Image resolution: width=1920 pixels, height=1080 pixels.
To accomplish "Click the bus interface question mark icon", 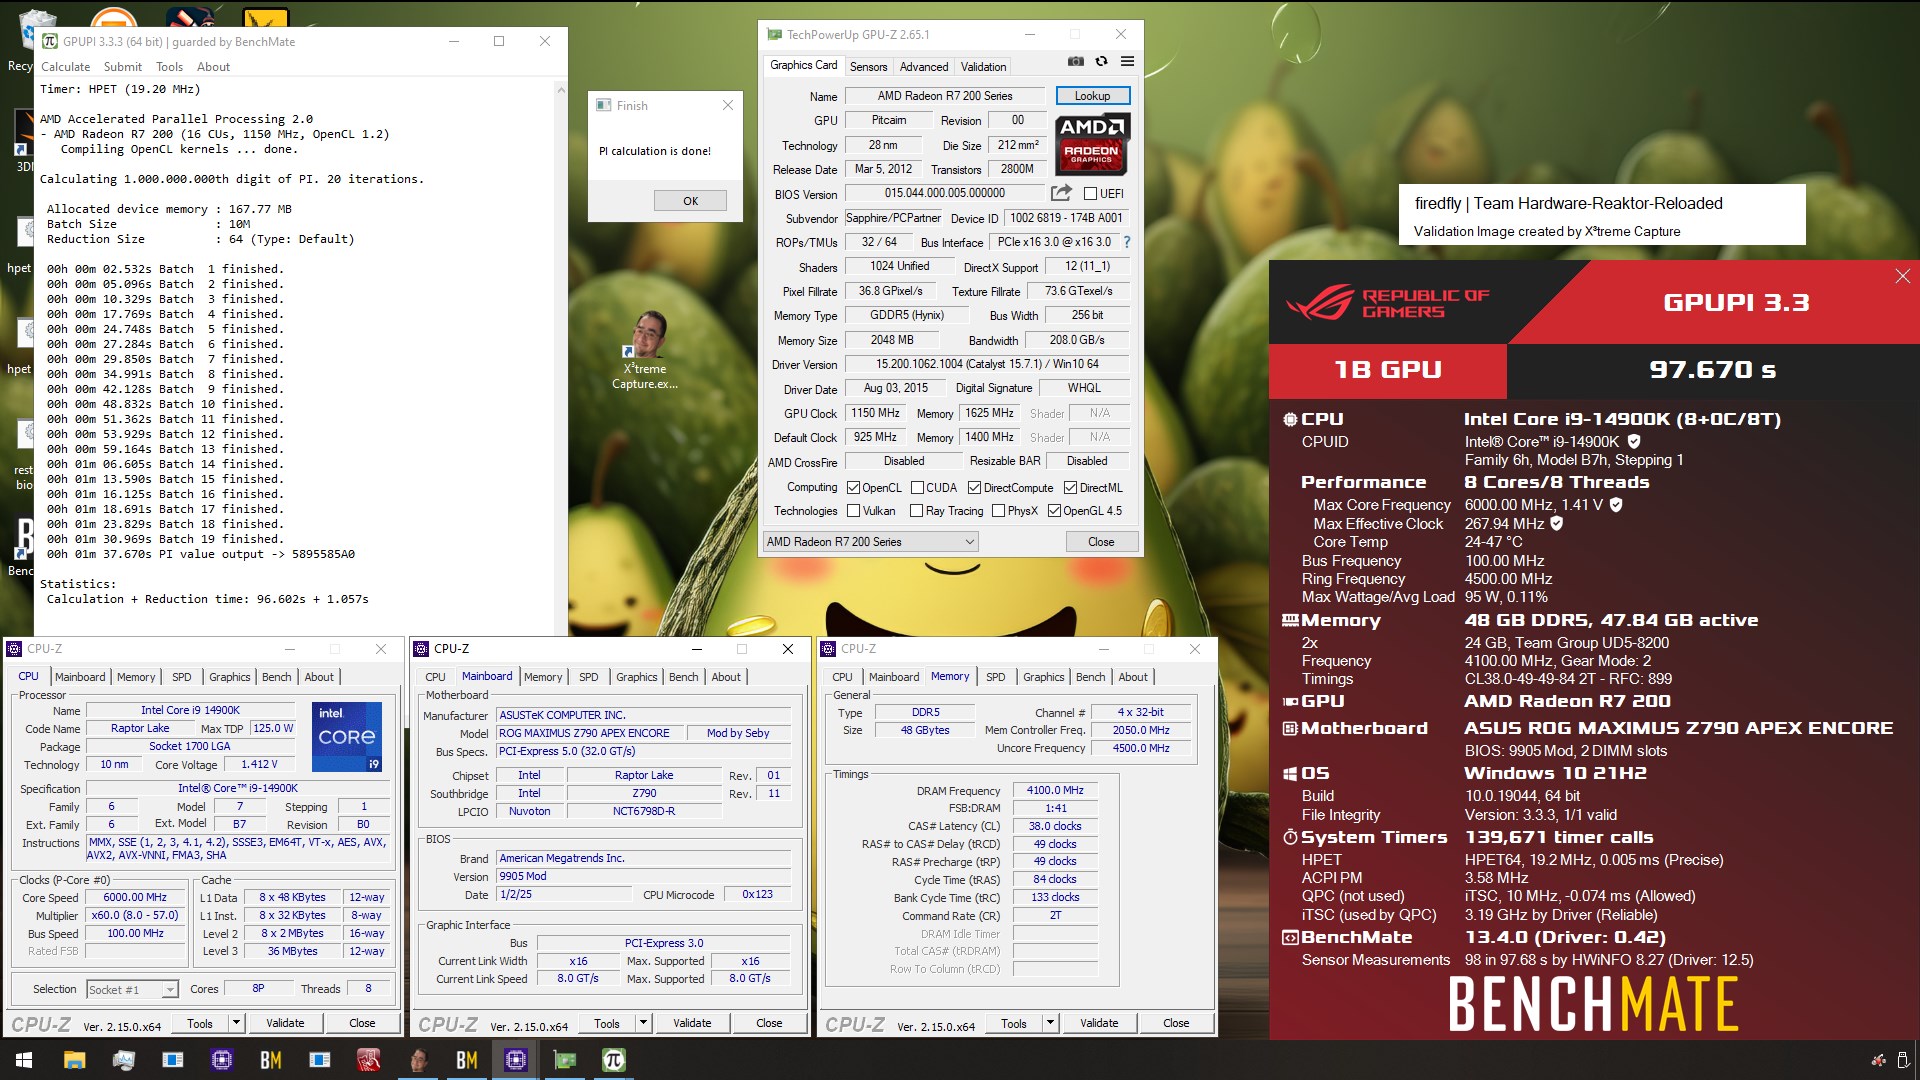I will click(1127, 242).
